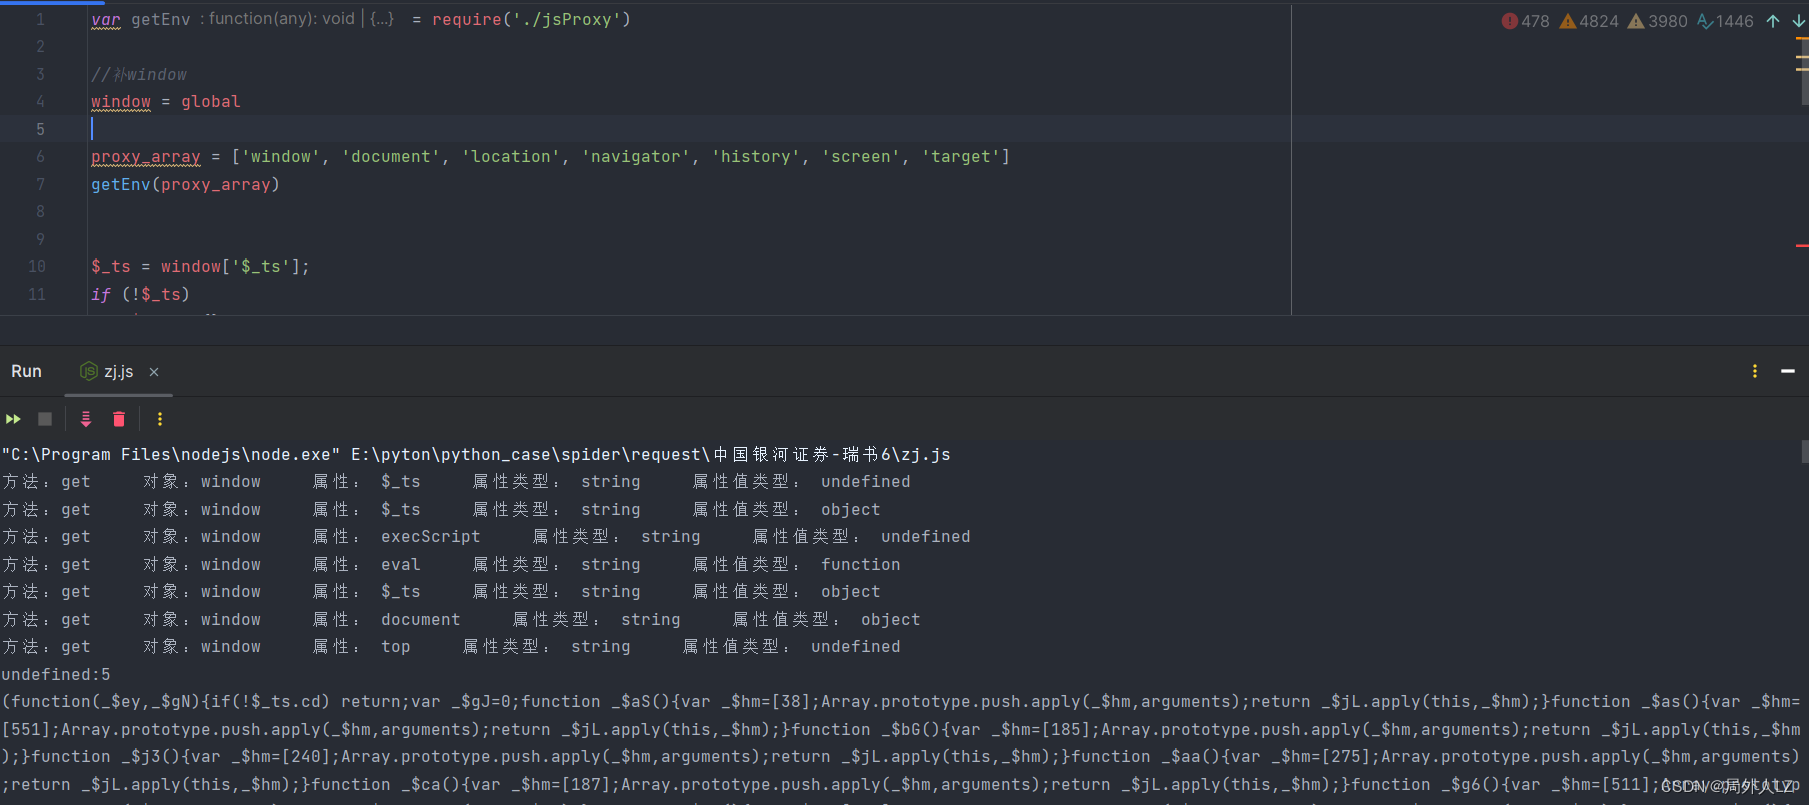Click the red error stripe mark by line 9
Image resolution: width=1809 pixels, height=805 pixels.
[x=1802, y=245]
